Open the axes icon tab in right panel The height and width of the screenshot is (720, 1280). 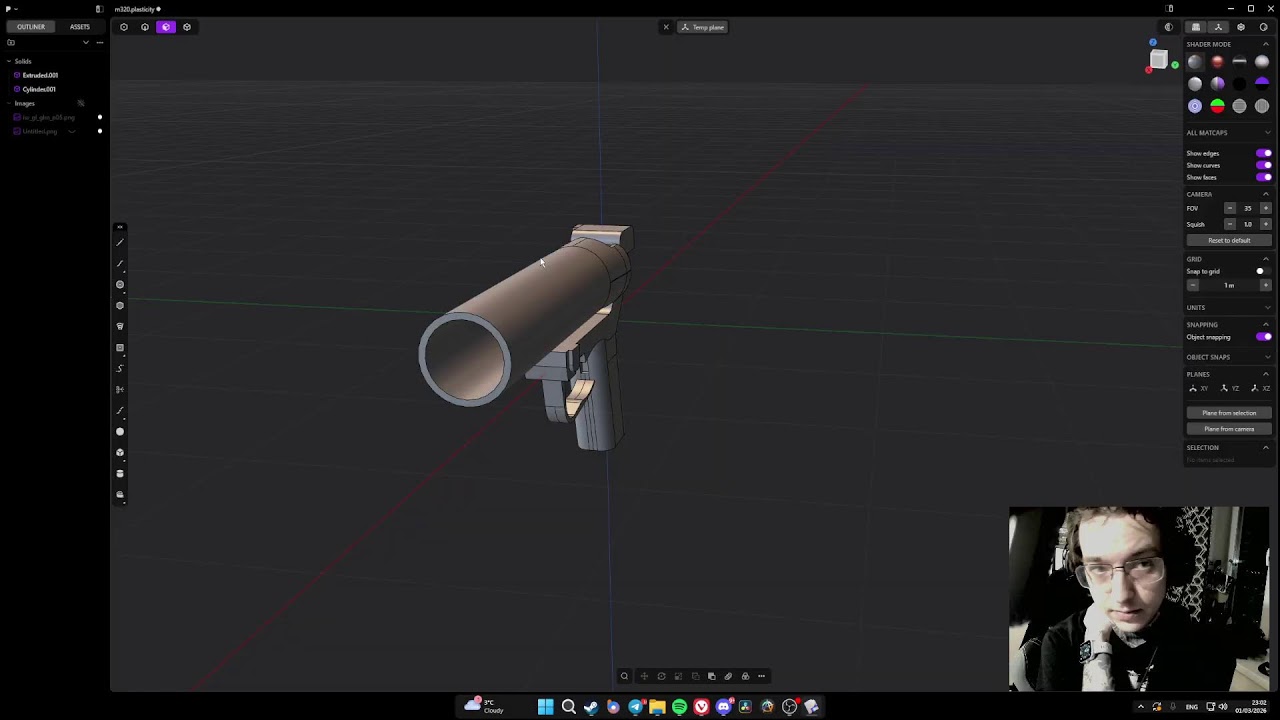[x=1218, y=27]
